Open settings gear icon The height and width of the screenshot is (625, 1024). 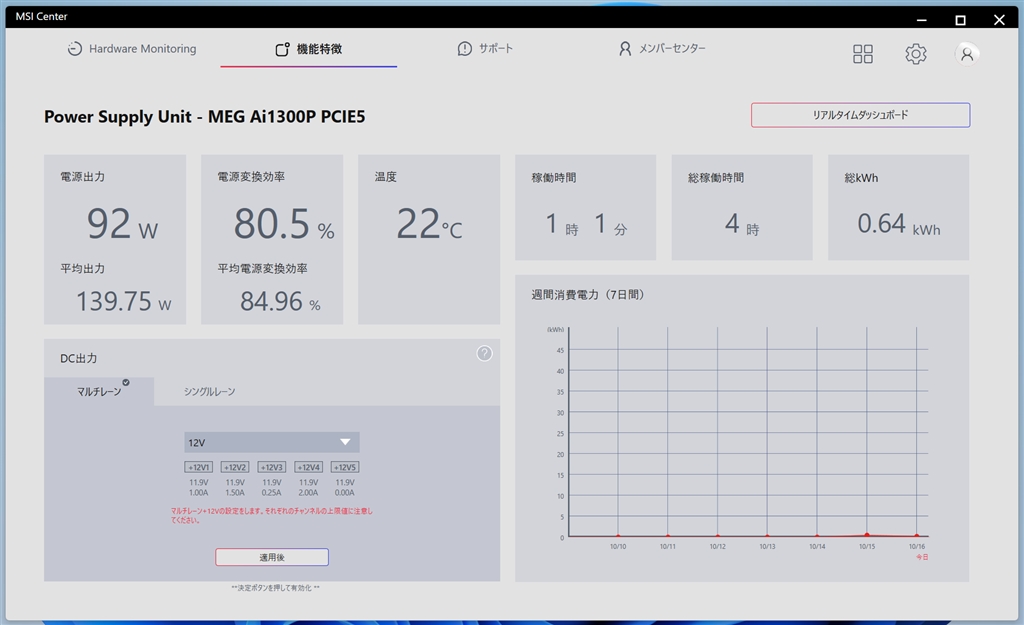[916, 54]
